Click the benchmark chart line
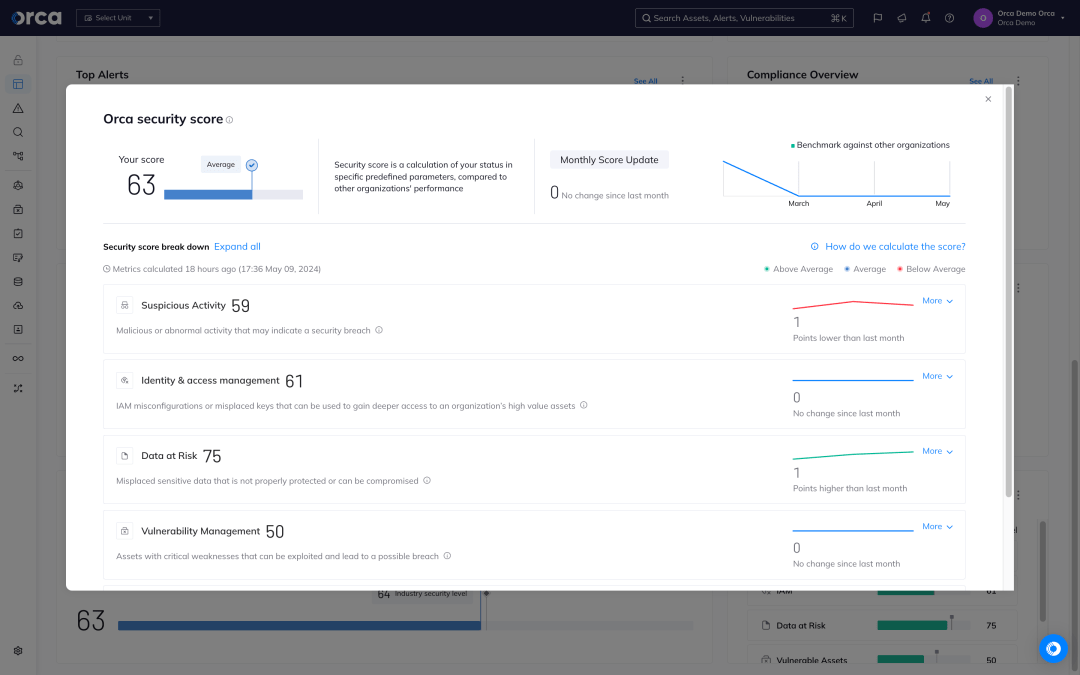 click(836, 179)
